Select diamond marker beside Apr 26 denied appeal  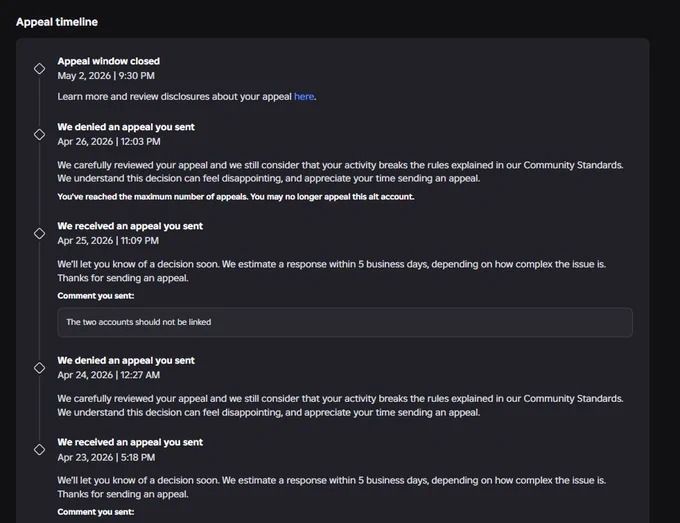(x=39, y=134)
